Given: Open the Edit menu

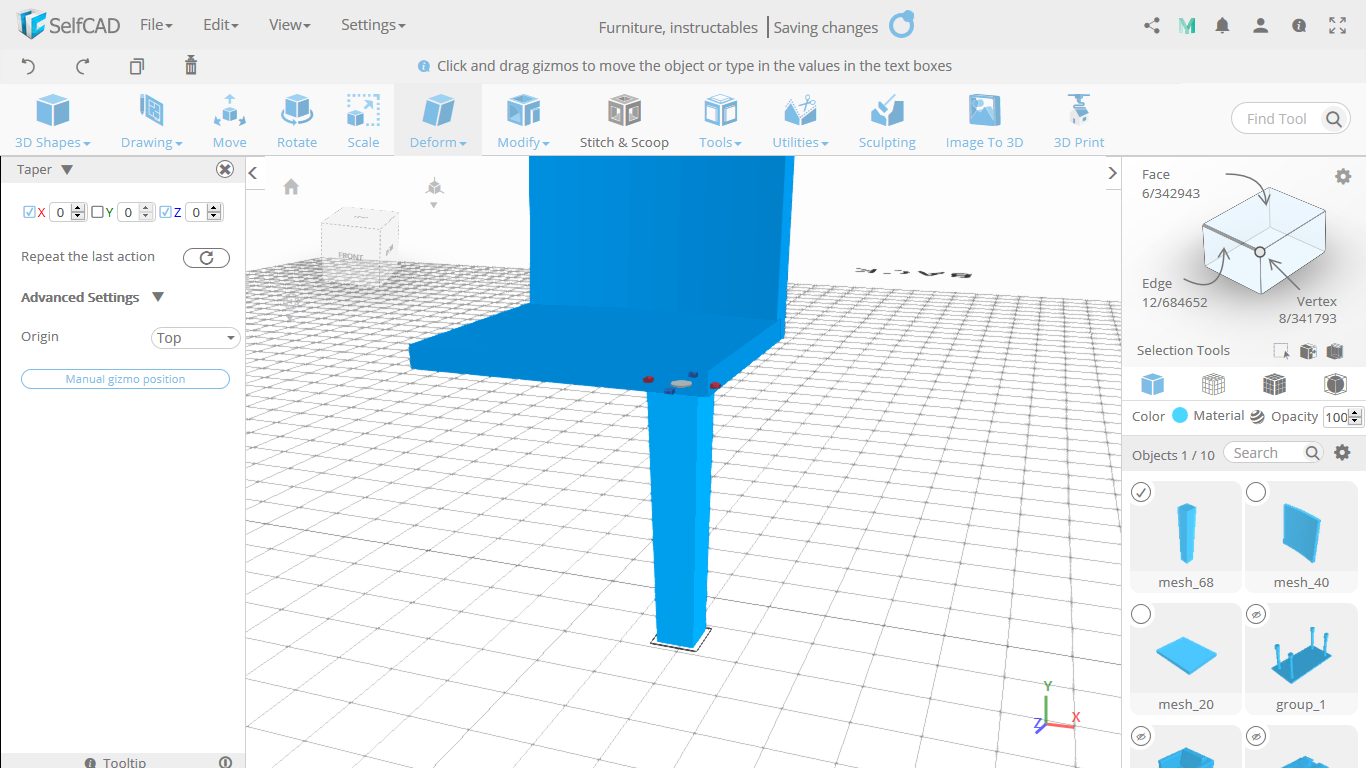Looking at the screenshot, I should click(220, 25).
